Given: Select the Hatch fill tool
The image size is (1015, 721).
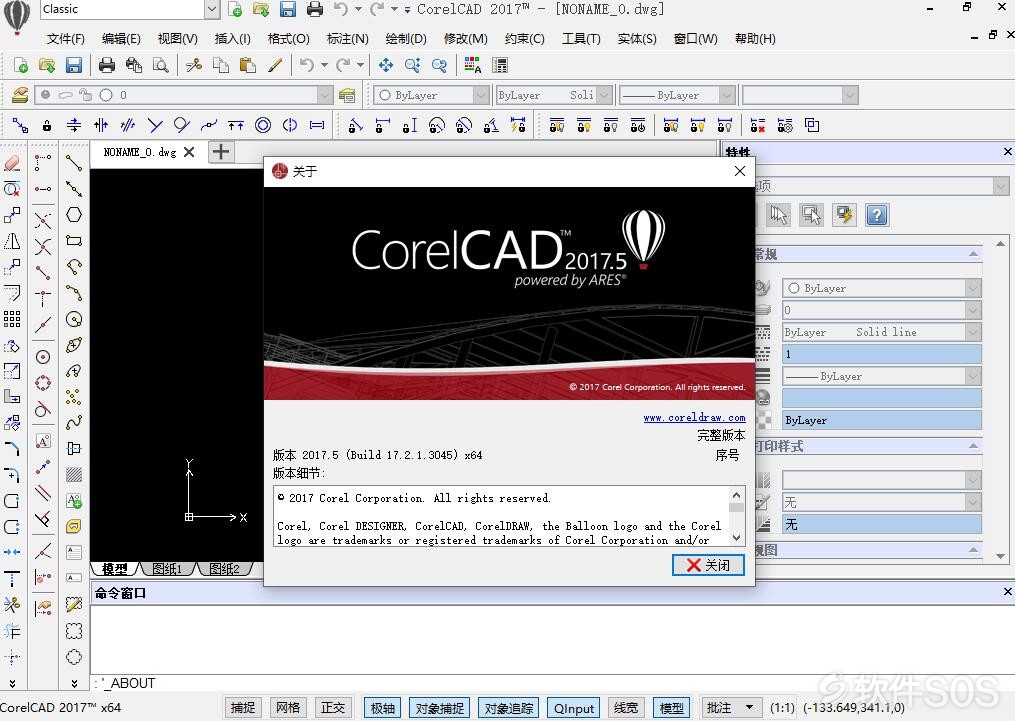Looking at the screenshot, I should tap(74, 474).
